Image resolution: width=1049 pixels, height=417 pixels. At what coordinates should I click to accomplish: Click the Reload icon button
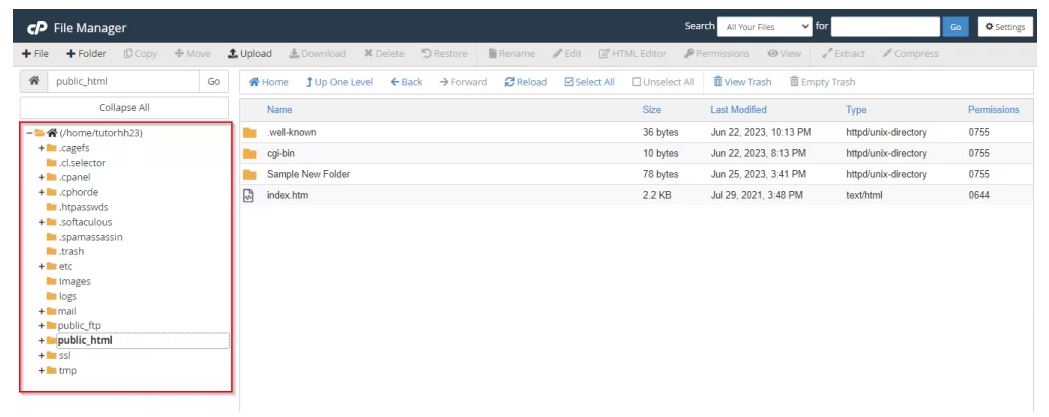coord(510,82)
